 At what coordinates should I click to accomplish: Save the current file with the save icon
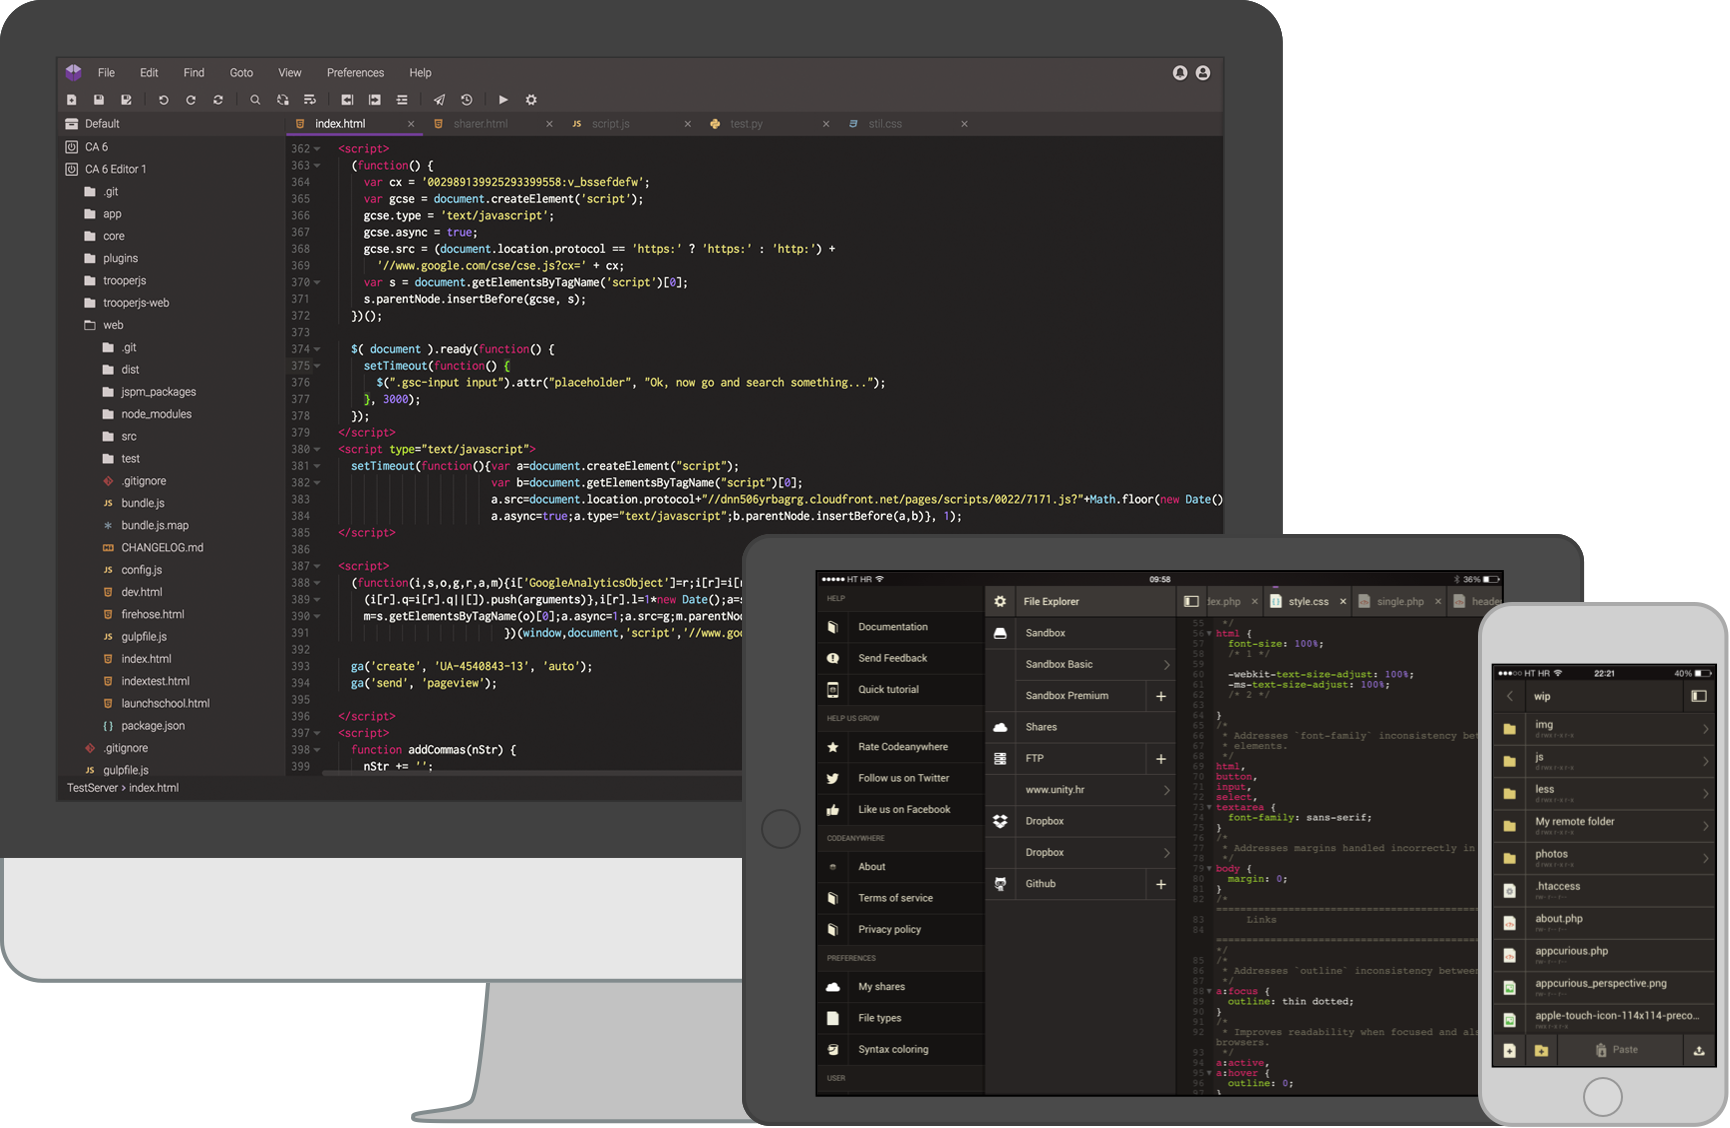point(99,99)
